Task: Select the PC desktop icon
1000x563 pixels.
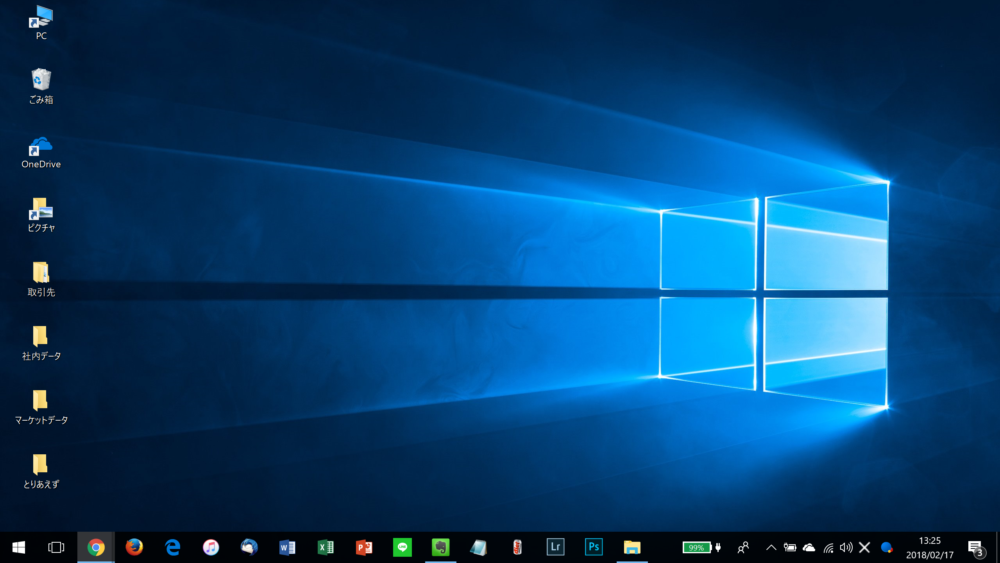Action: click(41, 22)
